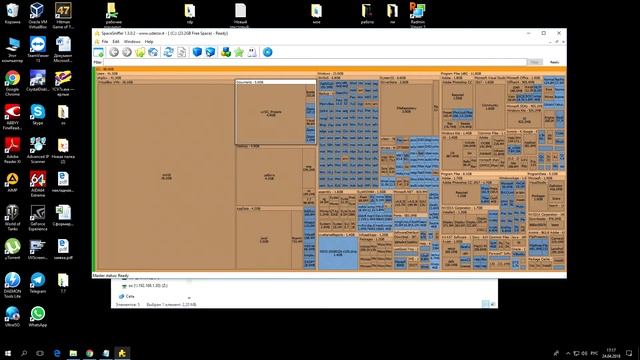The width and height of the screenshot is (640, 360).
Task: Open the File menu
Action: point(105,42)
